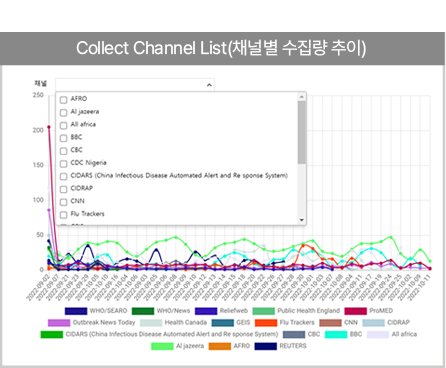Toggle Flu Trackers legend swatch

pos(266,323)
